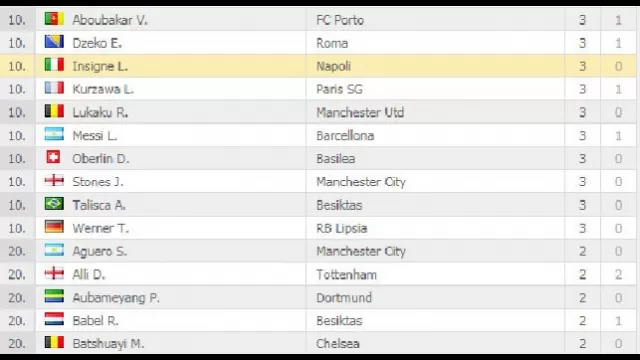
Task: Click the Germany flag beside Werner T.
Action: pos(54,227)
